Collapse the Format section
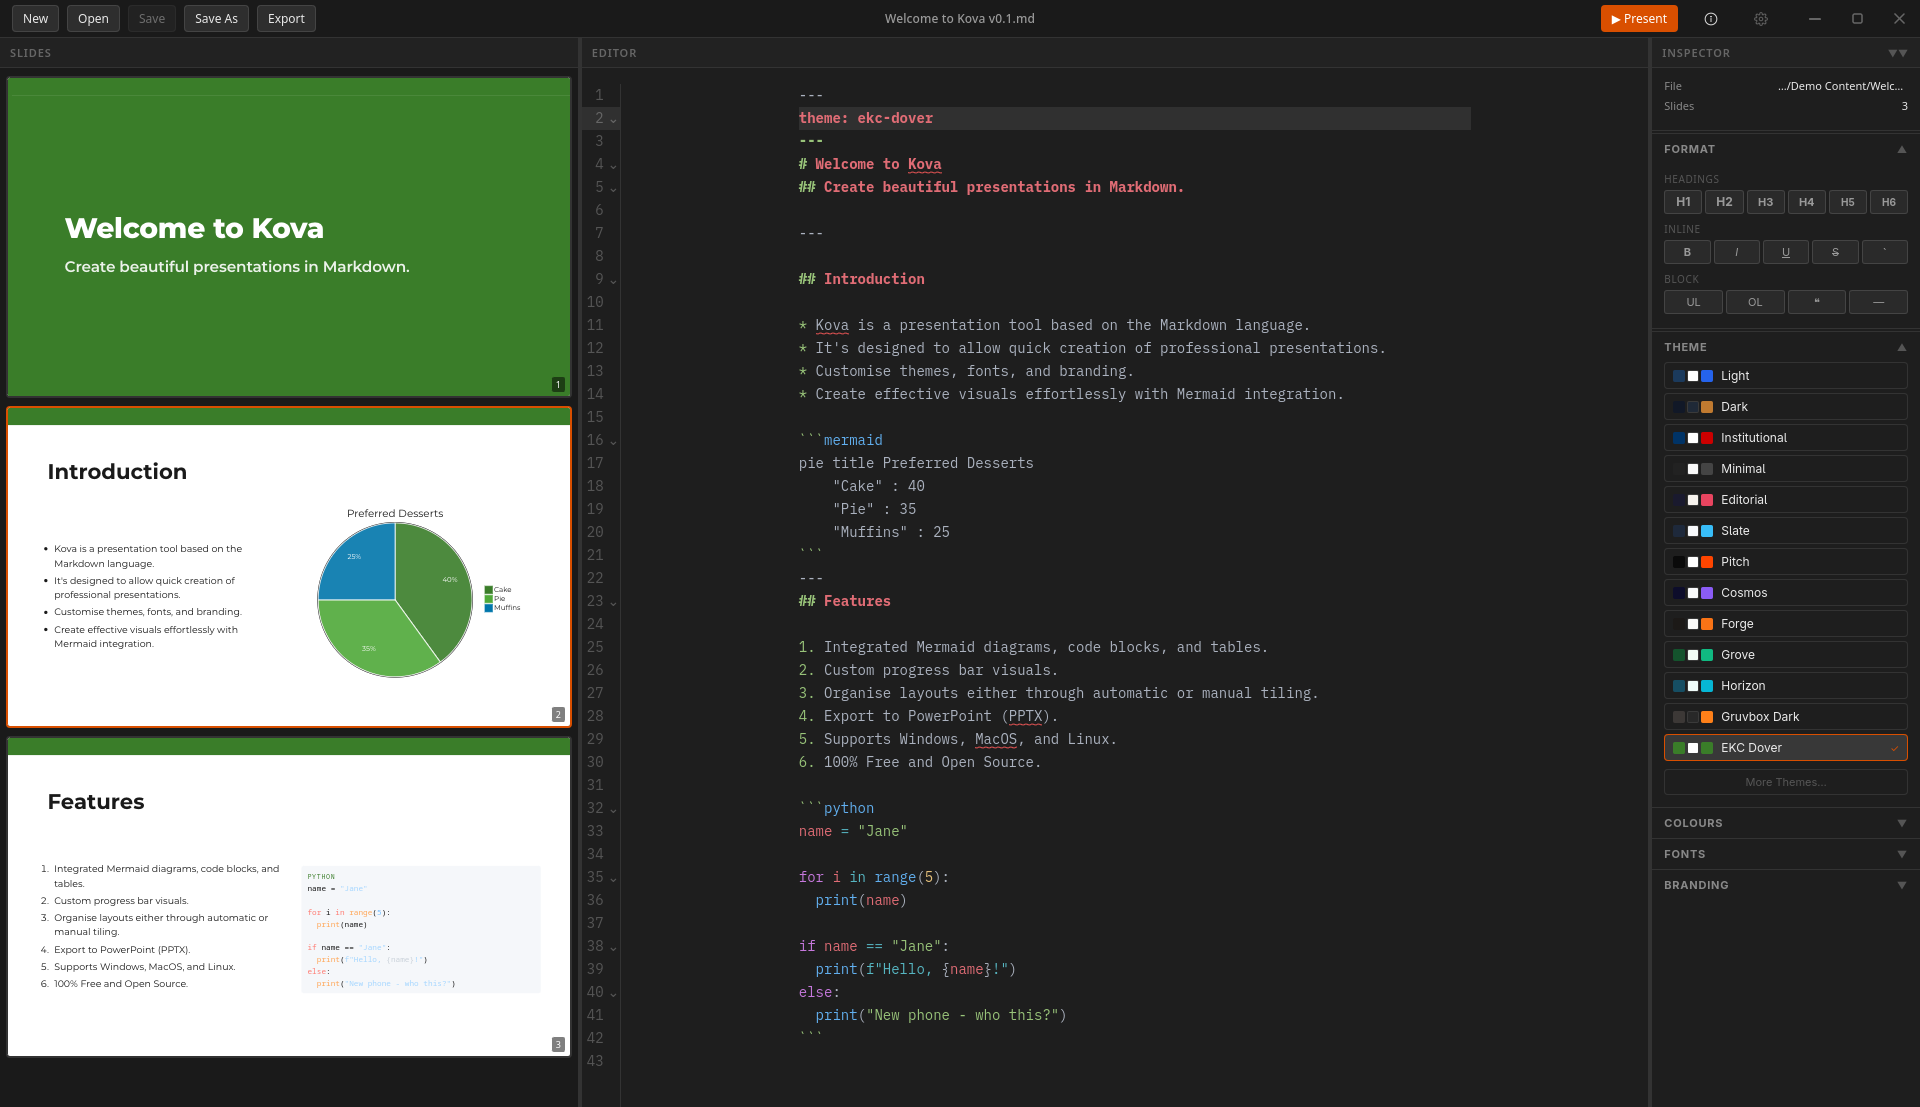This screenshot has height=1107, width=1920. point(1902,149)
